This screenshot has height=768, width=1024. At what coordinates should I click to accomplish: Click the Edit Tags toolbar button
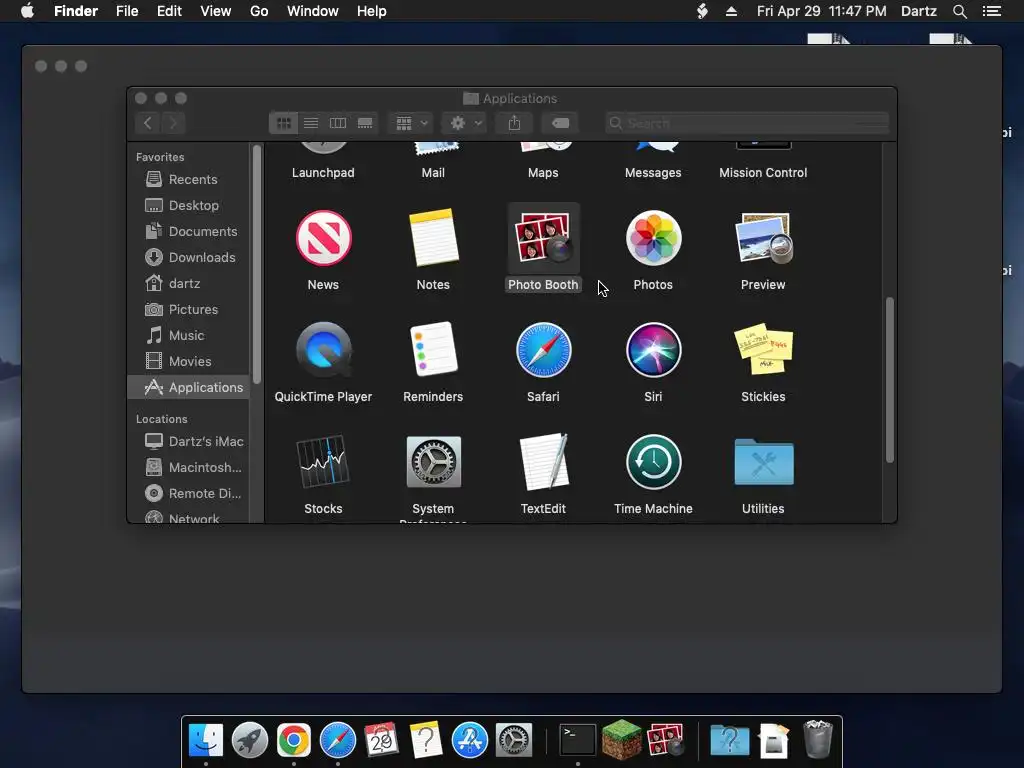pos(560,123)
